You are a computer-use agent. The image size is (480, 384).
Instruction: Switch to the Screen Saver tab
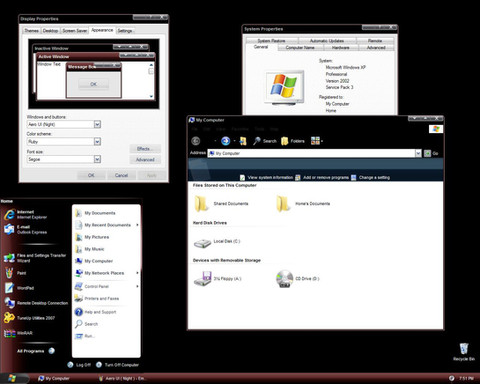tap(75, 31)
